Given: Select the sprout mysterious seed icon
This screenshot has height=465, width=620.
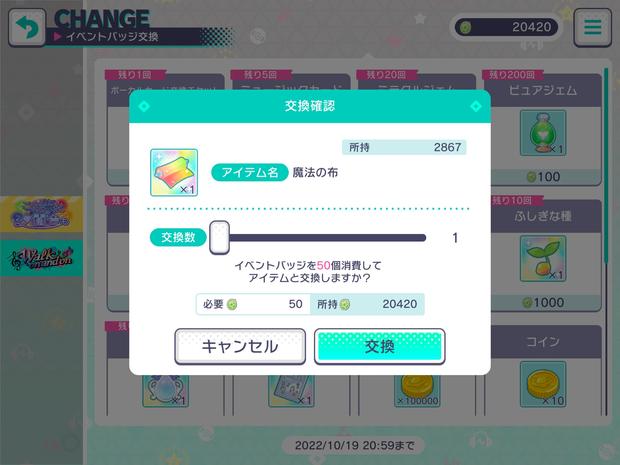Looking at the screenshot, I should [543, 259].
